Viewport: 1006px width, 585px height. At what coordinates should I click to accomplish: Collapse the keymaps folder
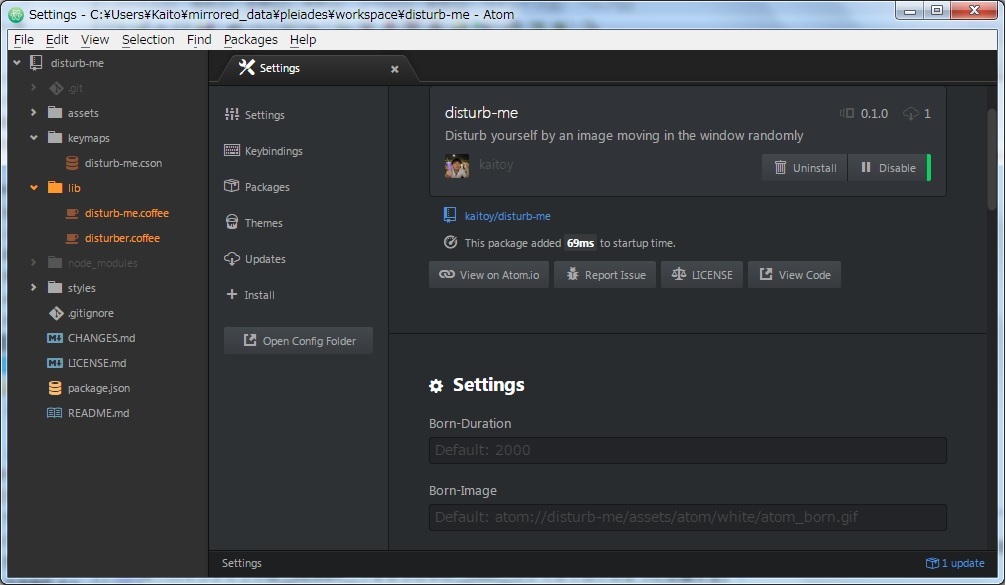(33, 138)
